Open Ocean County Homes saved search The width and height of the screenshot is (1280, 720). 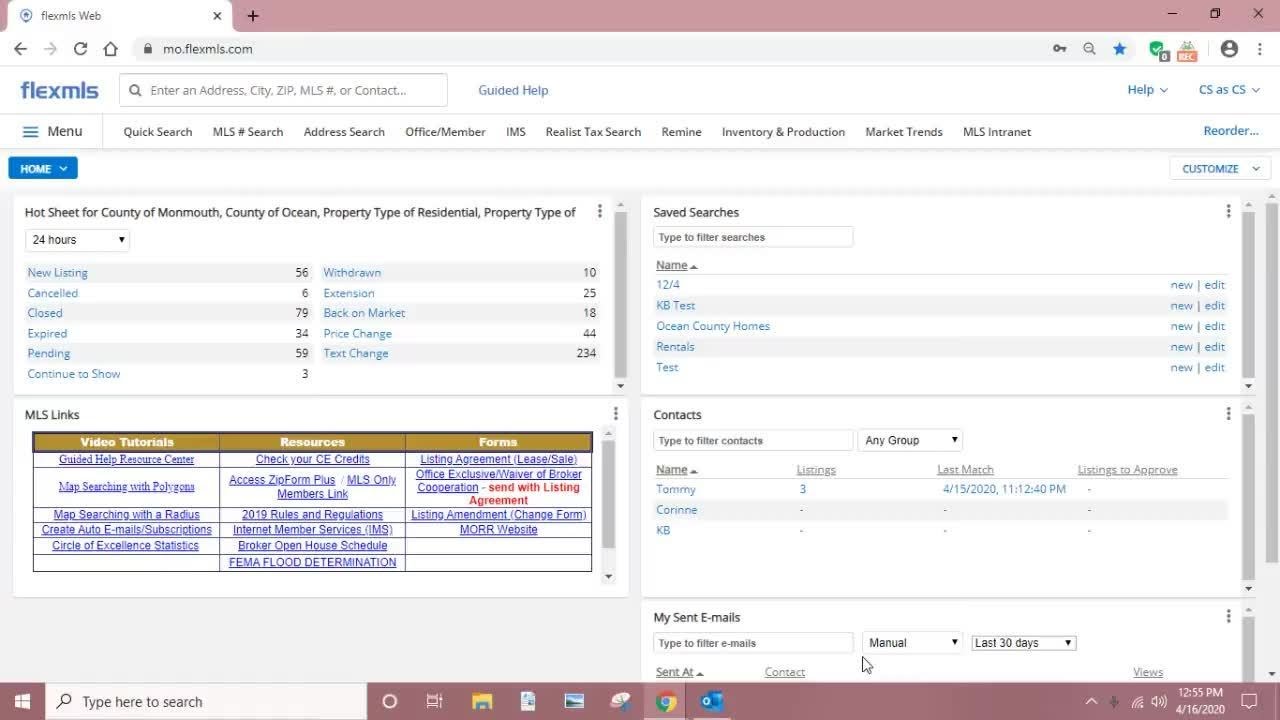coord(713,326)
